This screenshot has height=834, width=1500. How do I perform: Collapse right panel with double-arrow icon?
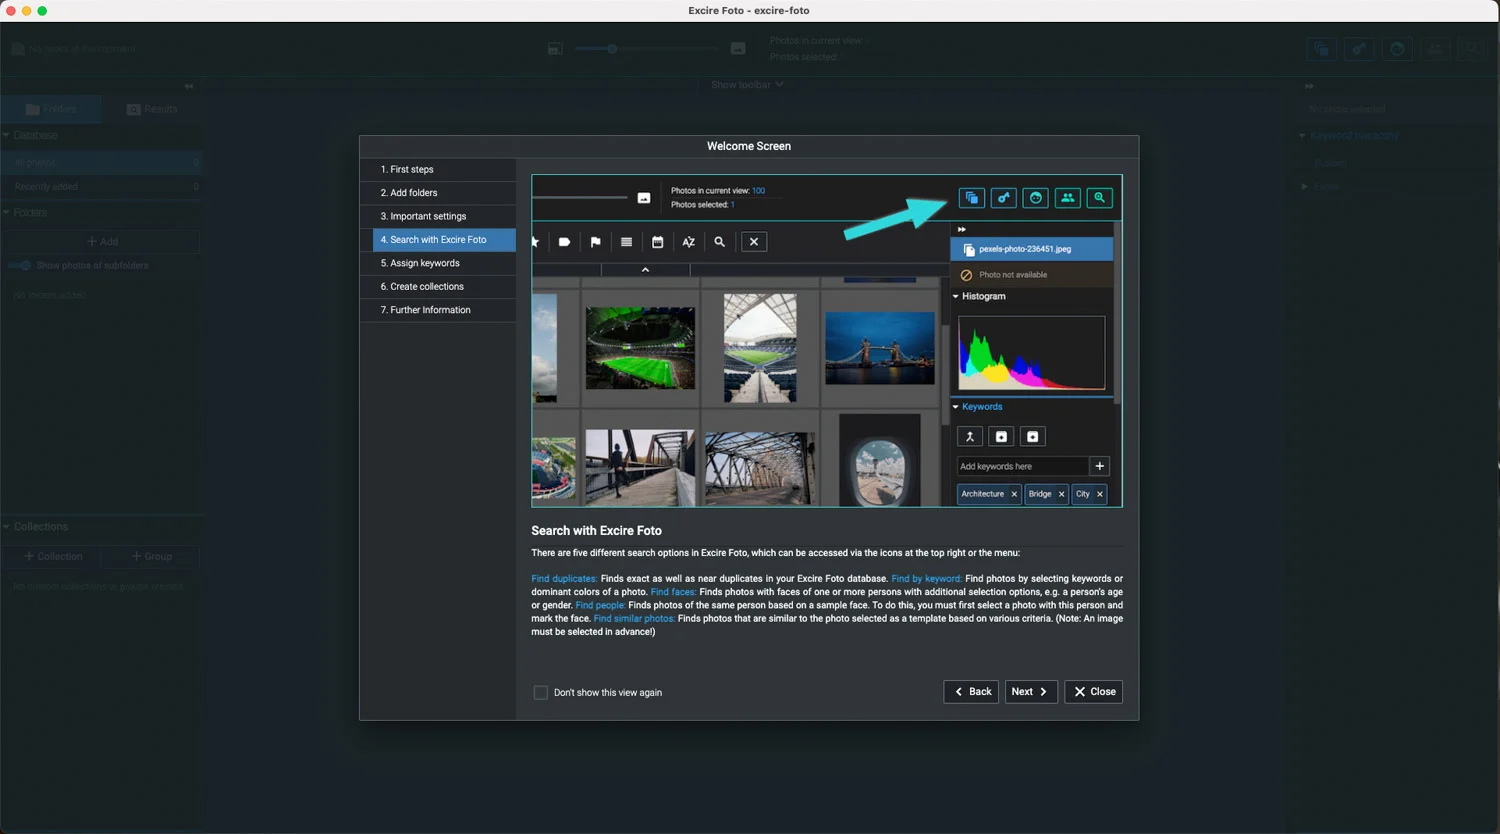pos(1310,87)
